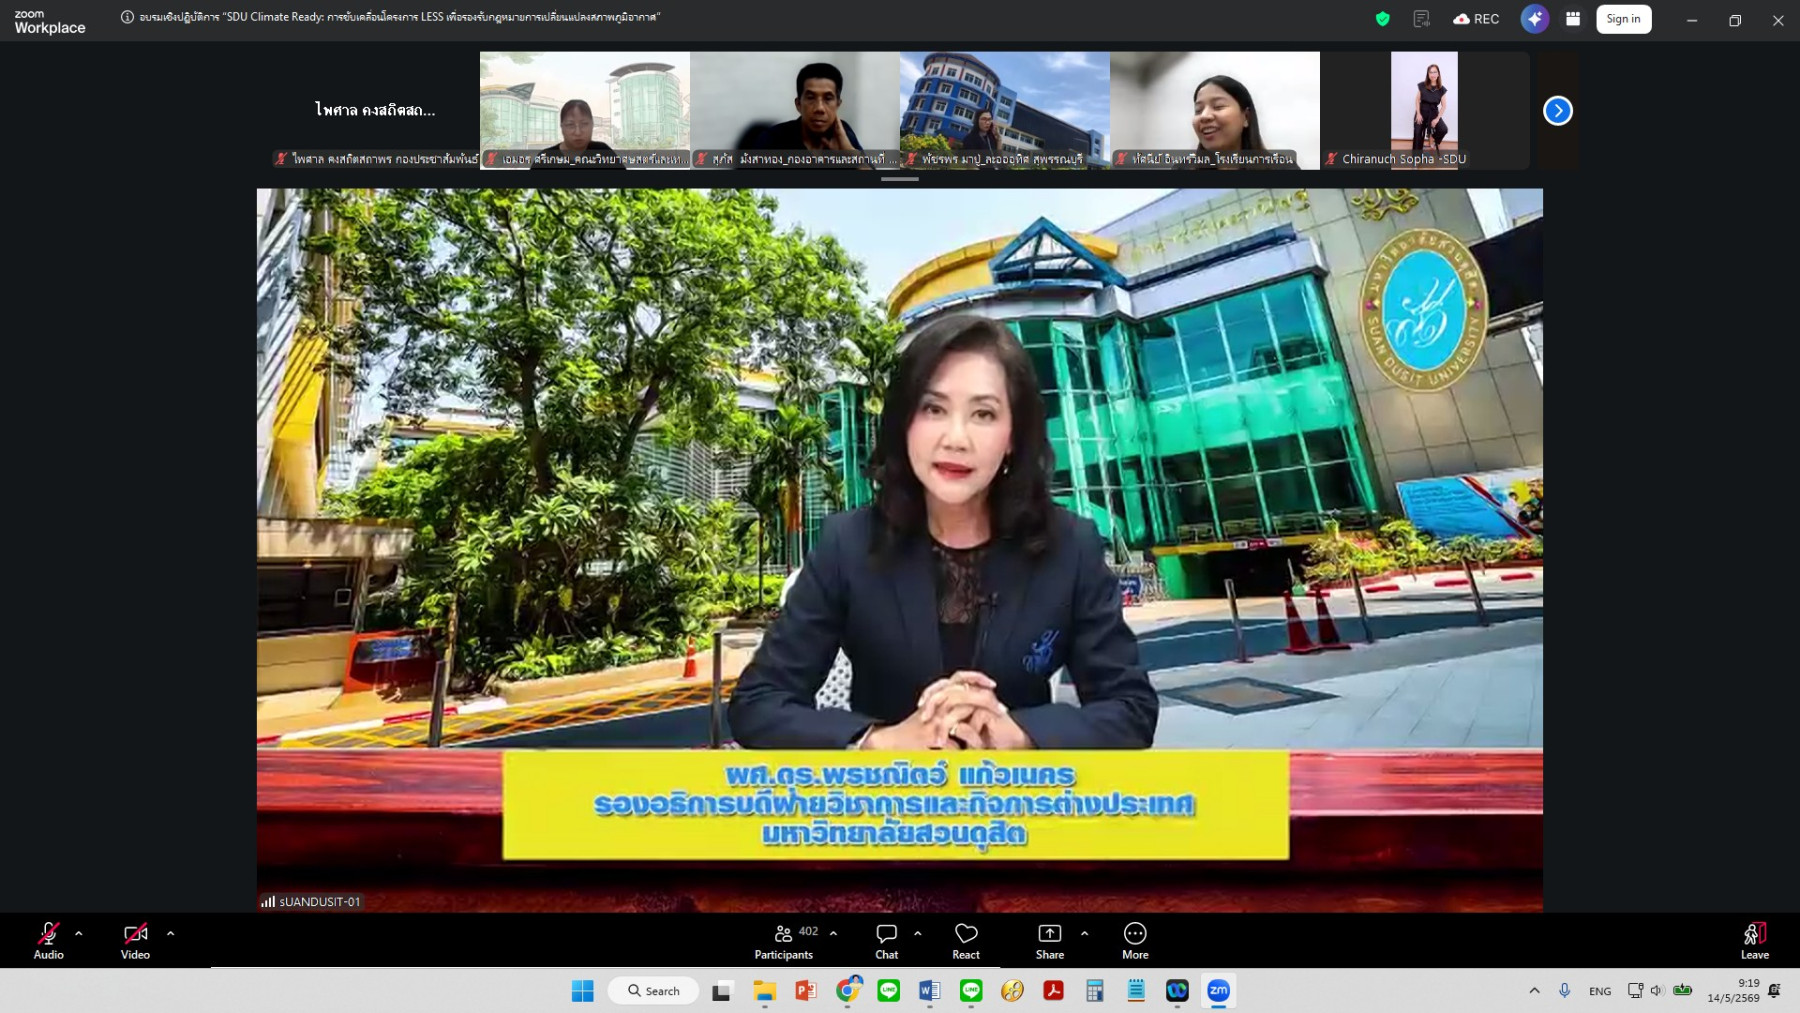Click ENG language indicator in tray
Screen dimensions: 1800x1013
click(1600, 991)
